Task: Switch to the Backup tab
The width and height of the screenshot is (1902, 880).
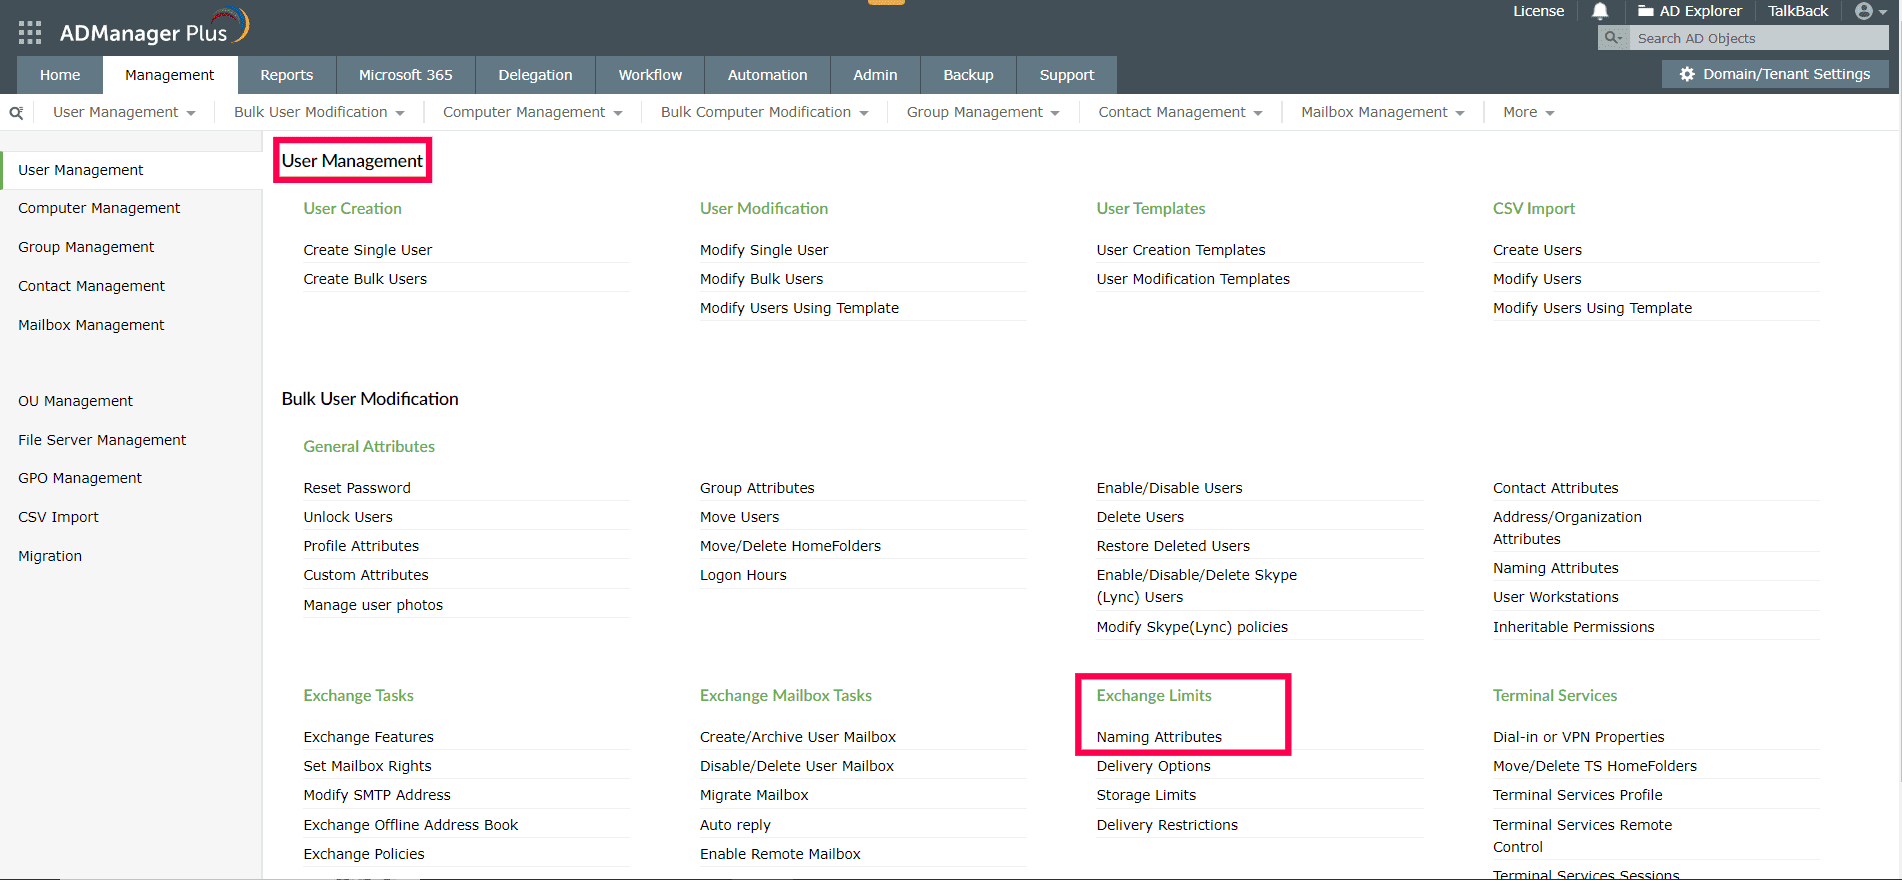Action: click(x=968, y=75)
